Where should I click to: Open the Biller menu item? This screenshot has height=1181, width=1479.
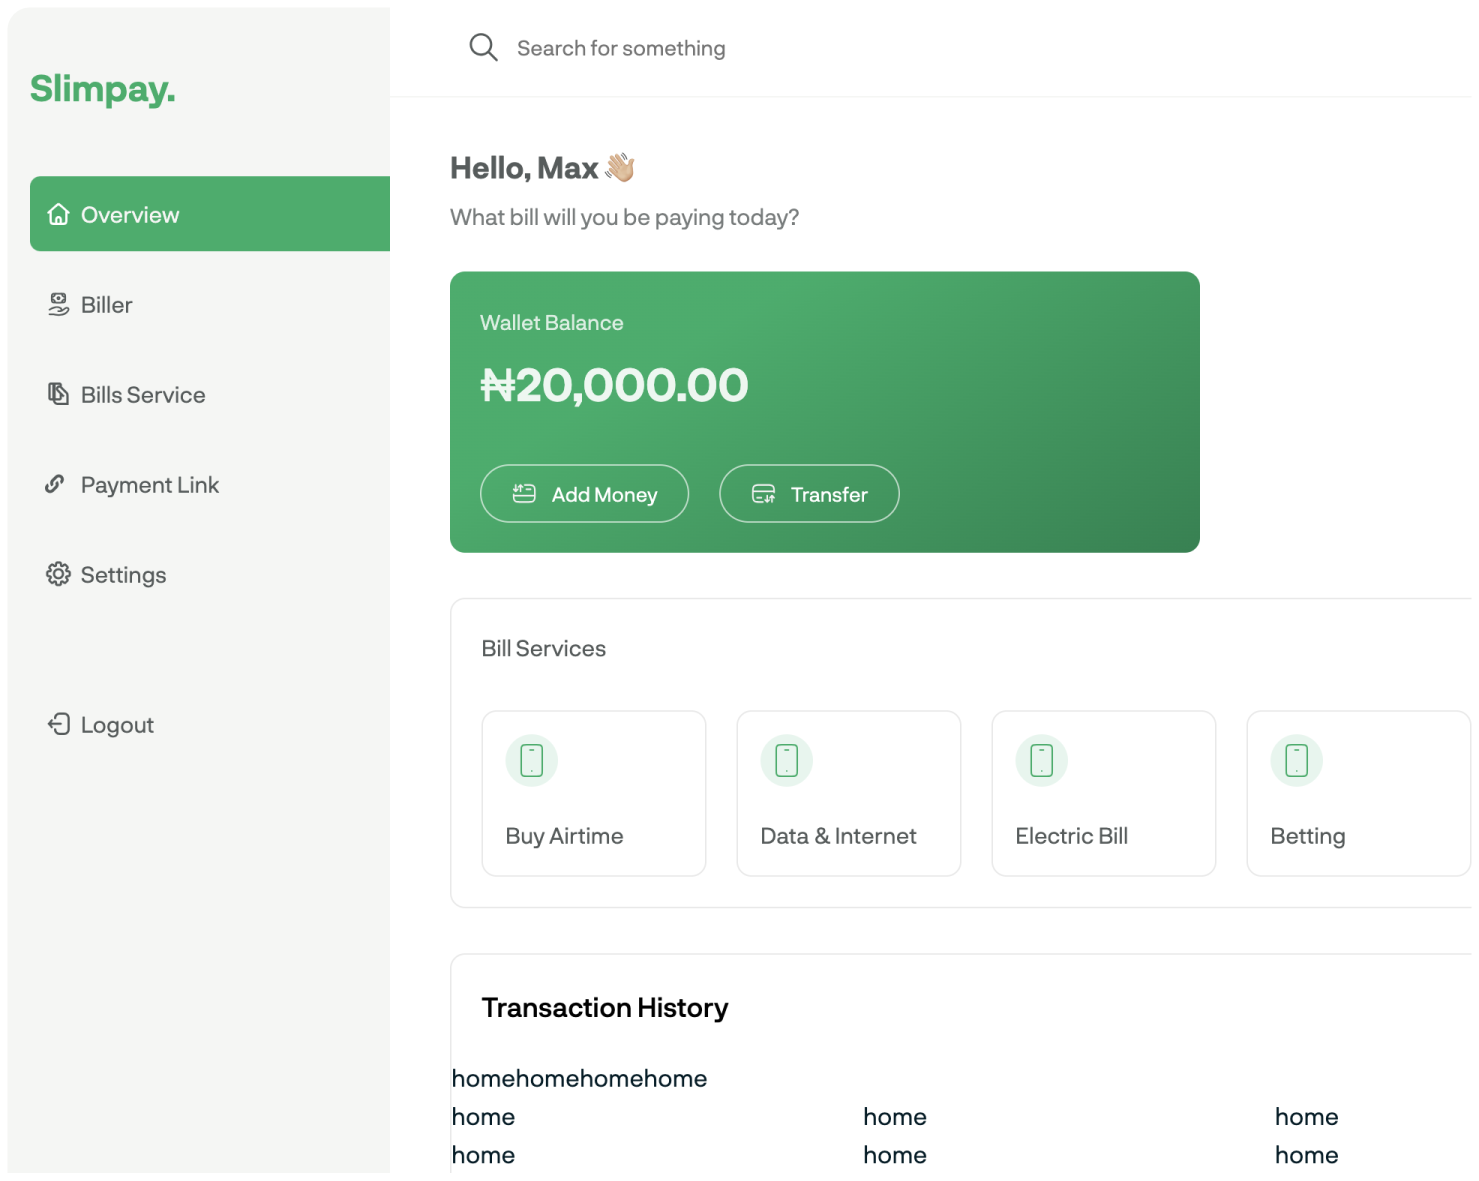coord(107,305)
